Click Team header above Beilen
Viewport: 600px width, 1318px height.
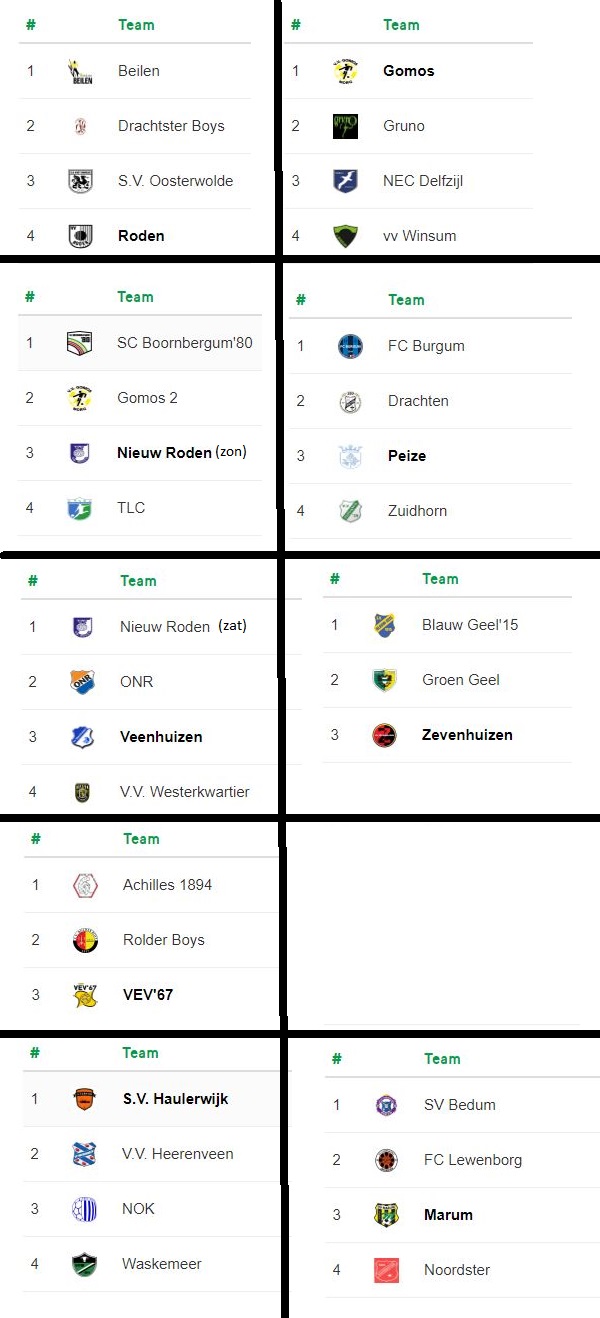(136, 25)
